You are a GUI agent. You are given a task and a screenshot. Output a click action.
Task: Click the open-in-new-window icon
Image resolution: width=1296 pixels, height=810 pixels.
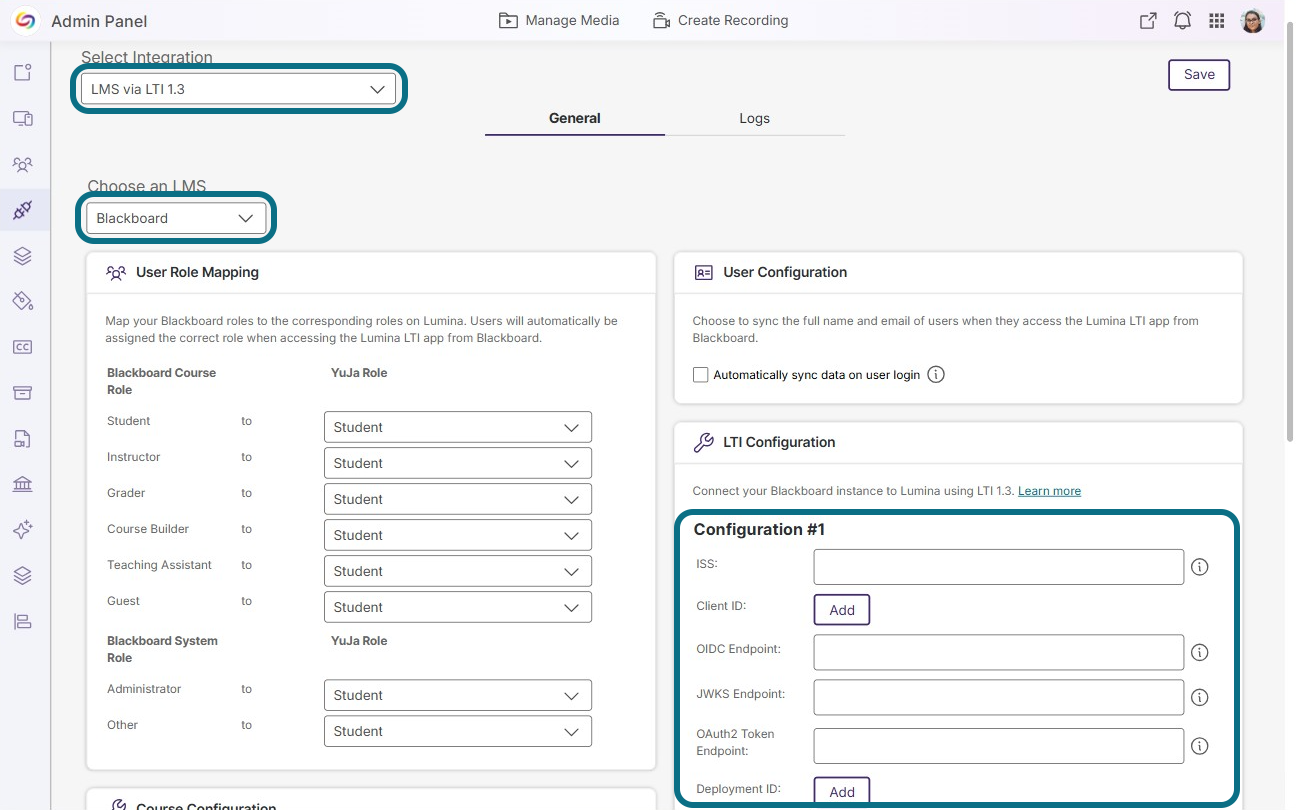point(1148,21)
